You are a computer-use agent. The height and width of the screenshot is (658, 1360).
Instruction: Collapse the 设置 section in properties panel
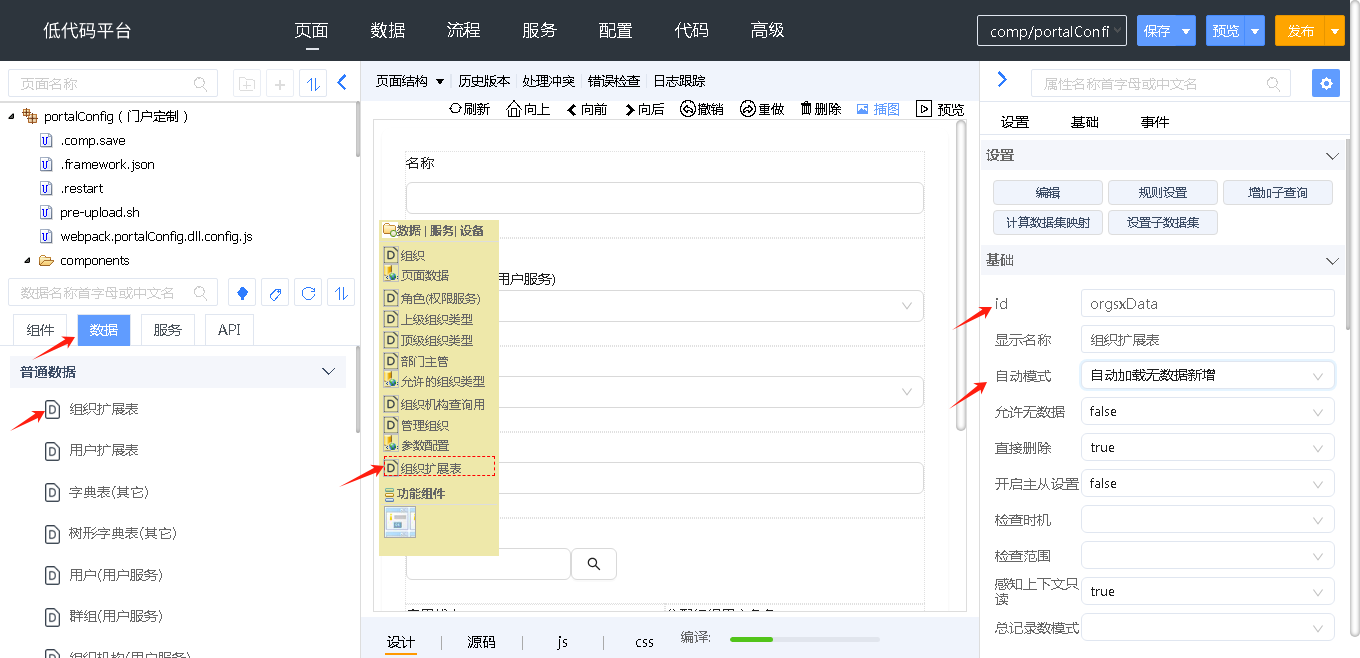click(1332, 156)
